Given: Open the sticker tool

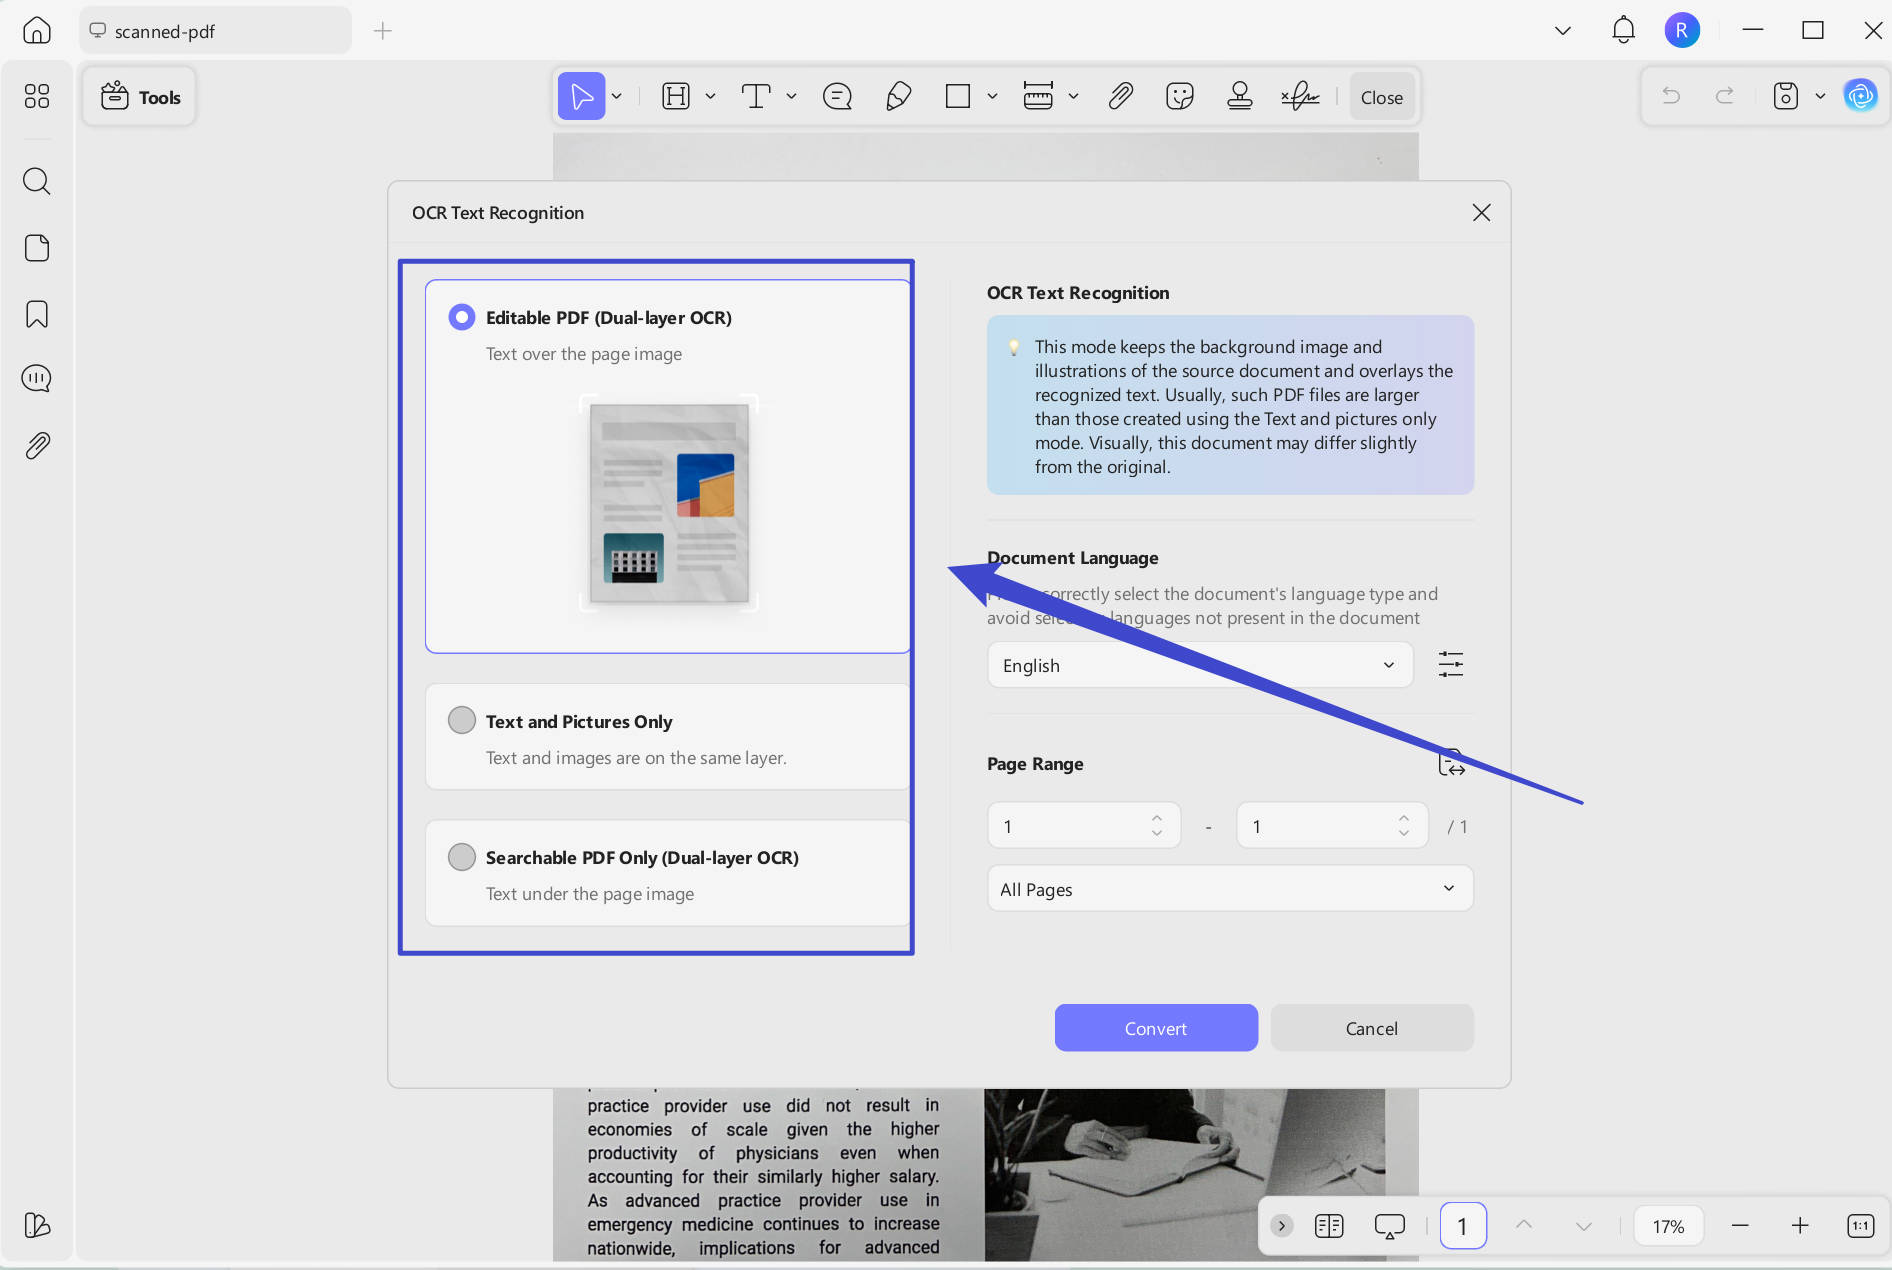Looking at the screenshot, I should [1180, 97].
